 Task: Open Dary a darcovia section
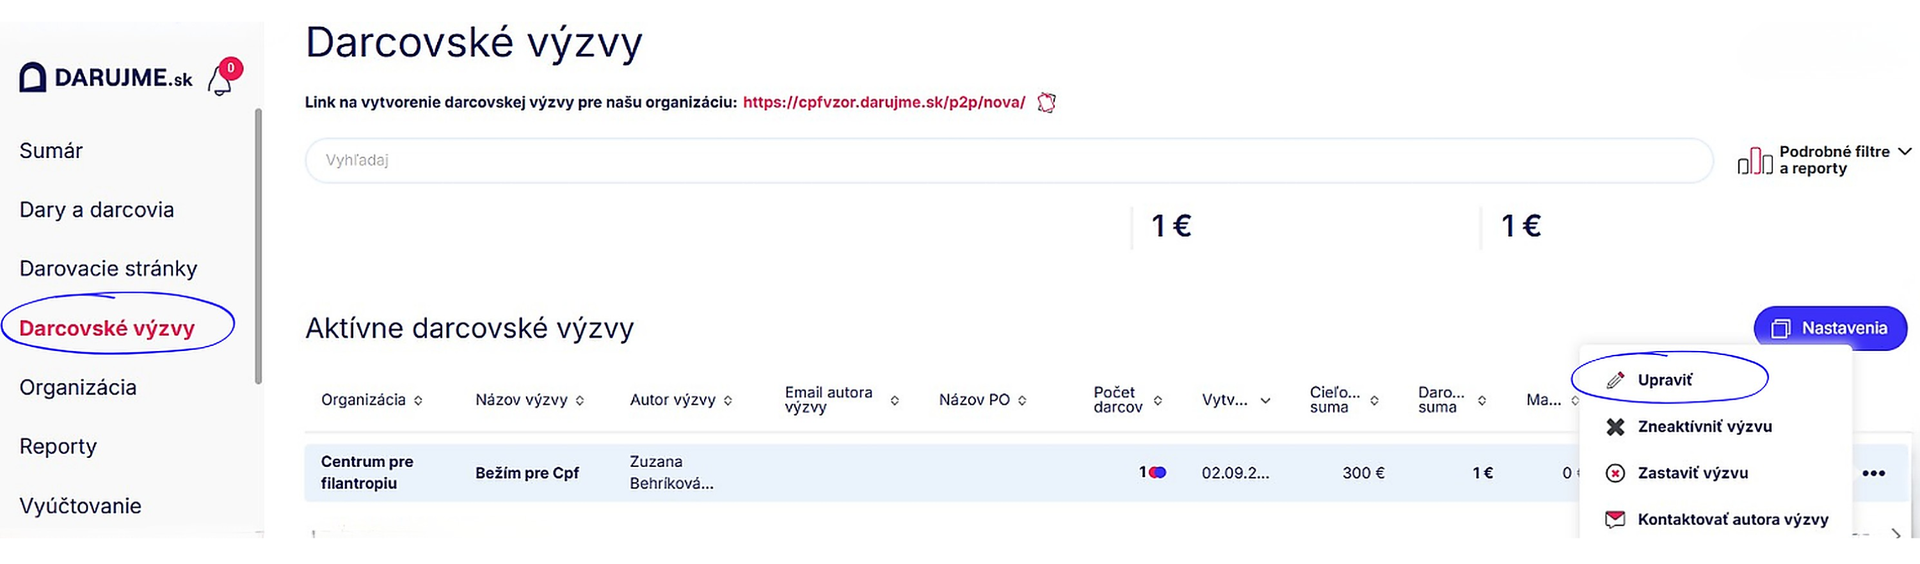click(97, 210)
